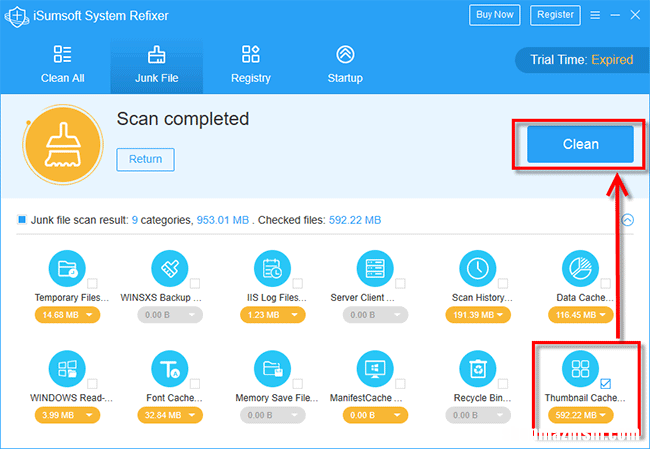
Task: Check the Data Cache checkbox
Action: [x=606, y=284]
